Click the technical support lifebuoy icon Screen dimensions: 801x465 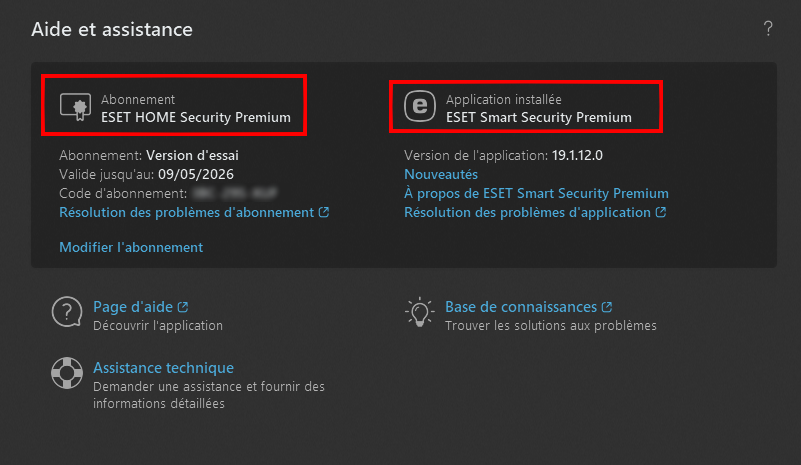click(x=66, y=373)
